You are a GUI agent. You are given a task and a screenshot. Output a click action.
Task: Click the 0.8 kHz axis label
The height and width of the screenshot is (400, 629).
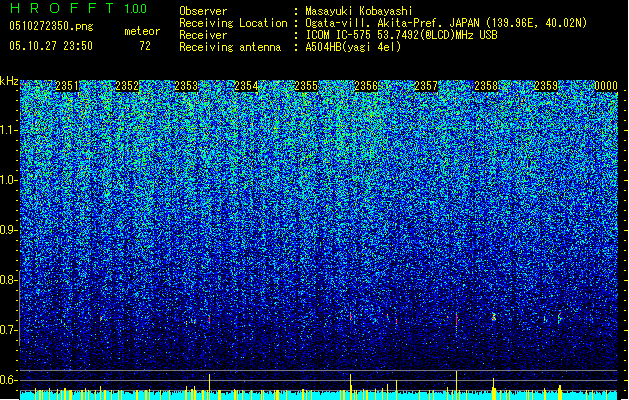coord(8,280)
